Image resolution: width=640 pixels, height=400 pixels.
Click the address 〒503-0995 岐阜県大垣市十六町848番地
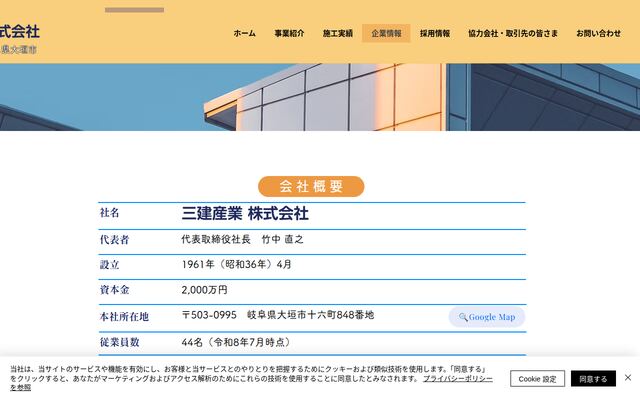click(278, 315)
